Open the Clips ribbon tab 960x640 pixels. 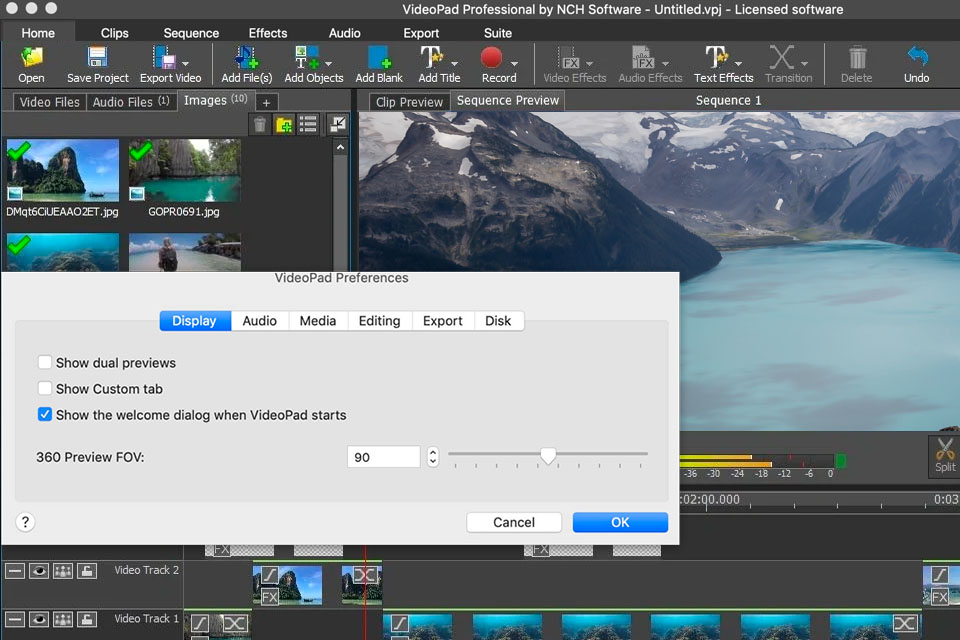(114, 33)
